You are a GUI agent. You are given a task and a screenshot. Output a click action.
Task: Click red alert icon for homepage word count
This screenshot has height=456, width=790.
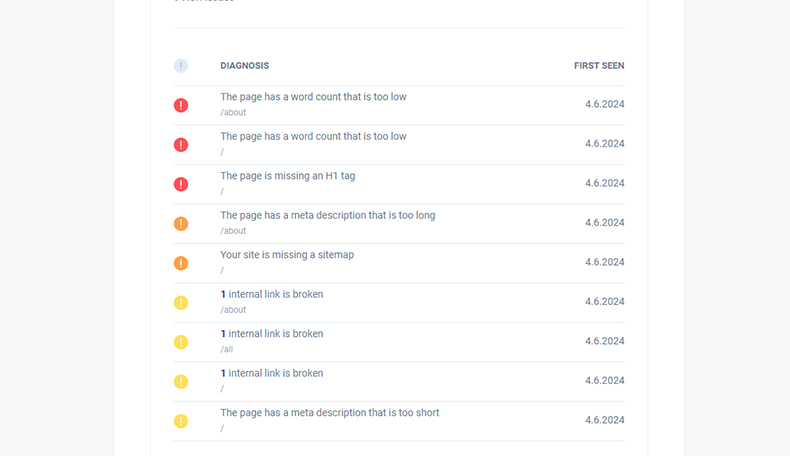[x=181, y=145]
